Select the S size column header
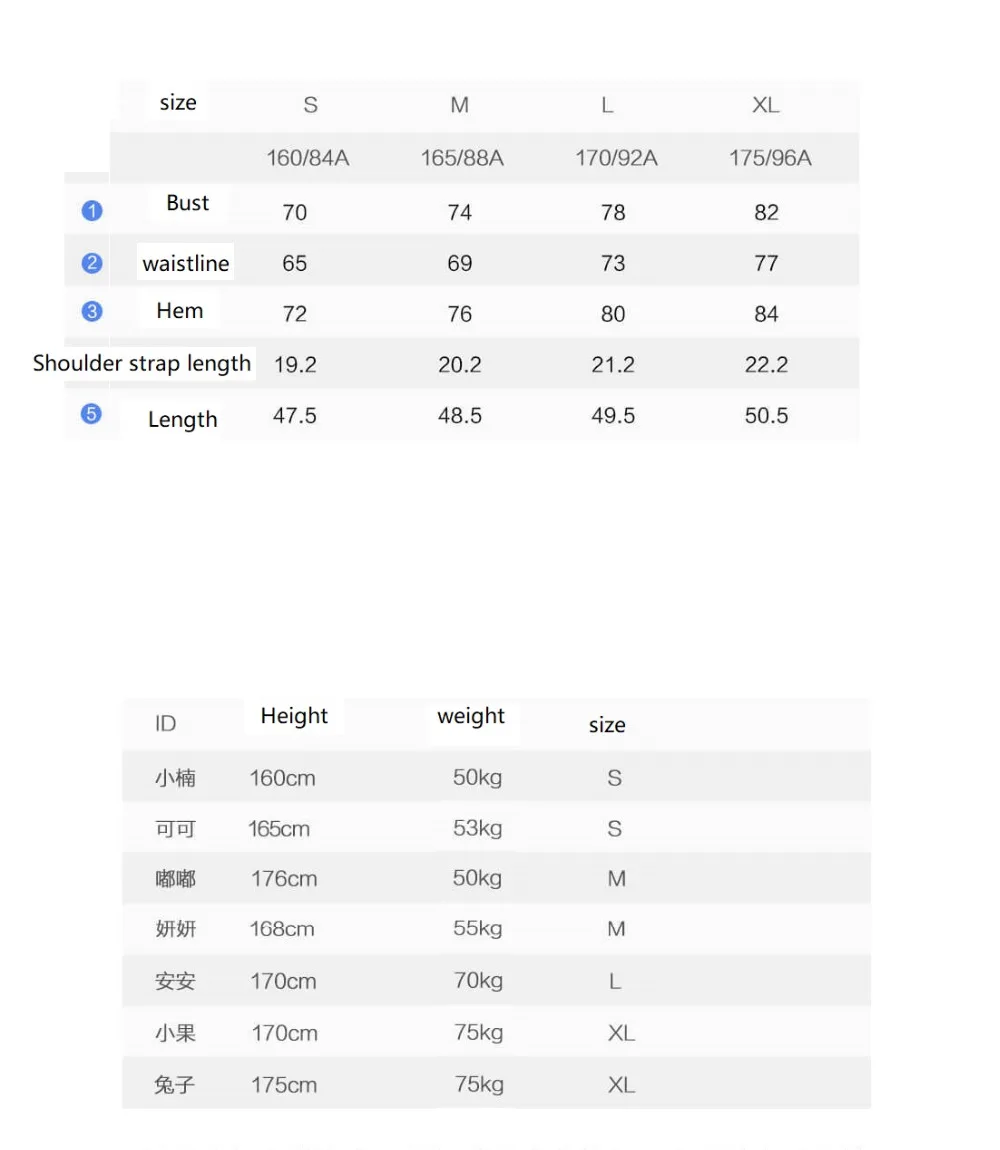1000x1150 pixels. [310, 105]
